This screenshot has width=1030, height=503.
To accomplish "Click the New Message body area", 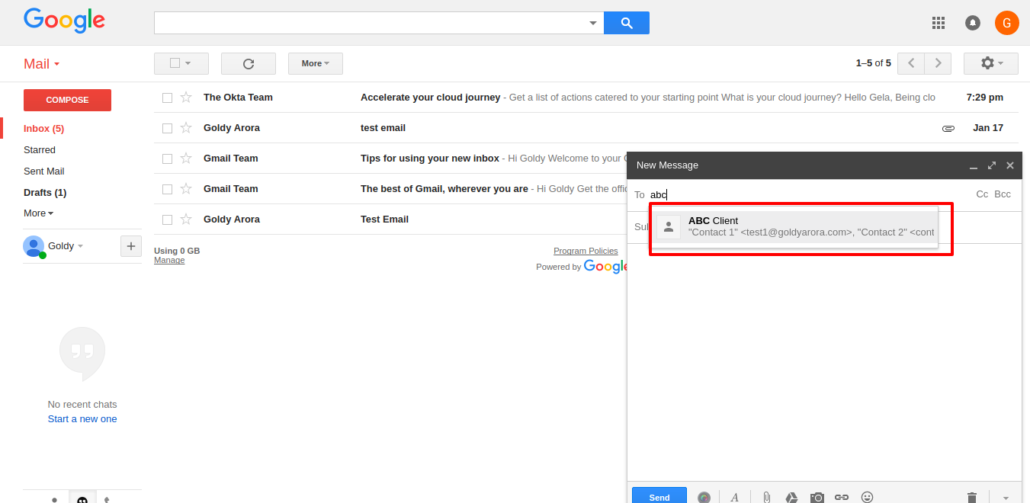I will 824,364.
